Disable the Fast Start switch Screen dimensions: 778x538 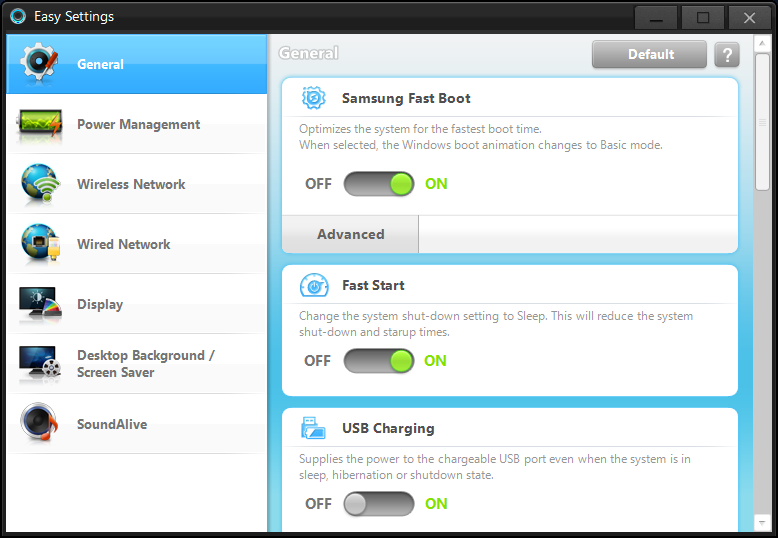(x=378, y=361)
